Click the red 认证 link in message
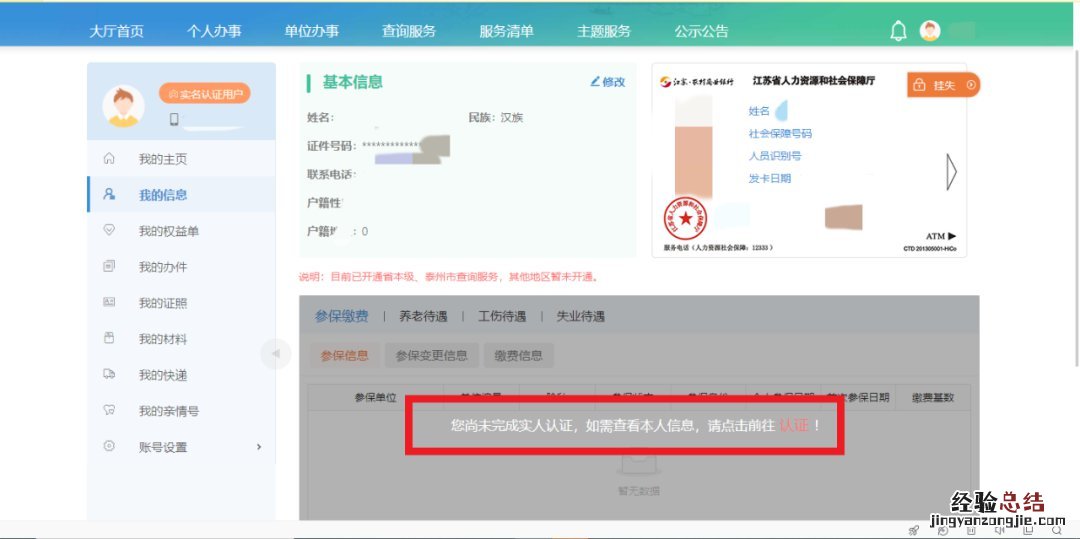The height and width of the screenshot is (539, 1080). tap(793, 425)
